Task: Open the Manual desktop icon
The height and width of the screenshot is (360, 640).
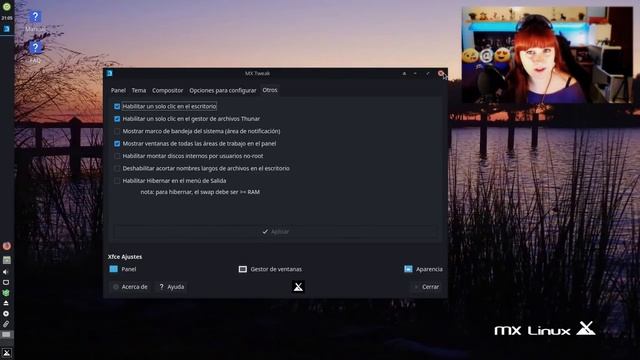Action: click(x=35, y=21)
